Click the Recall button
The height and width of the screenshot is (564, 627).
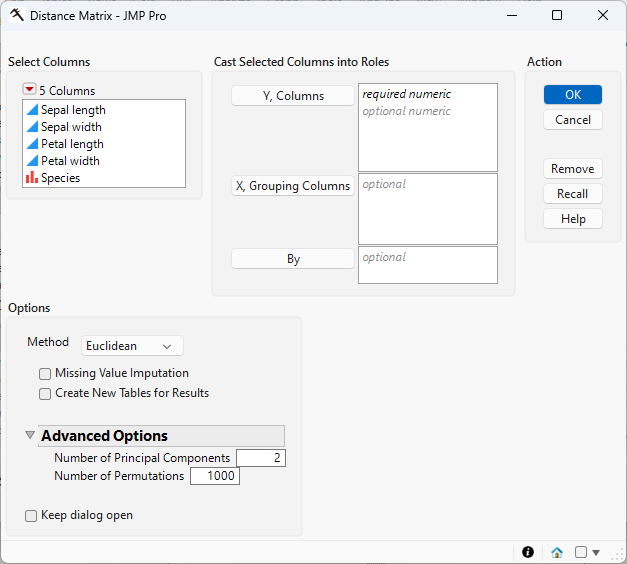click(x=573, y=194)
